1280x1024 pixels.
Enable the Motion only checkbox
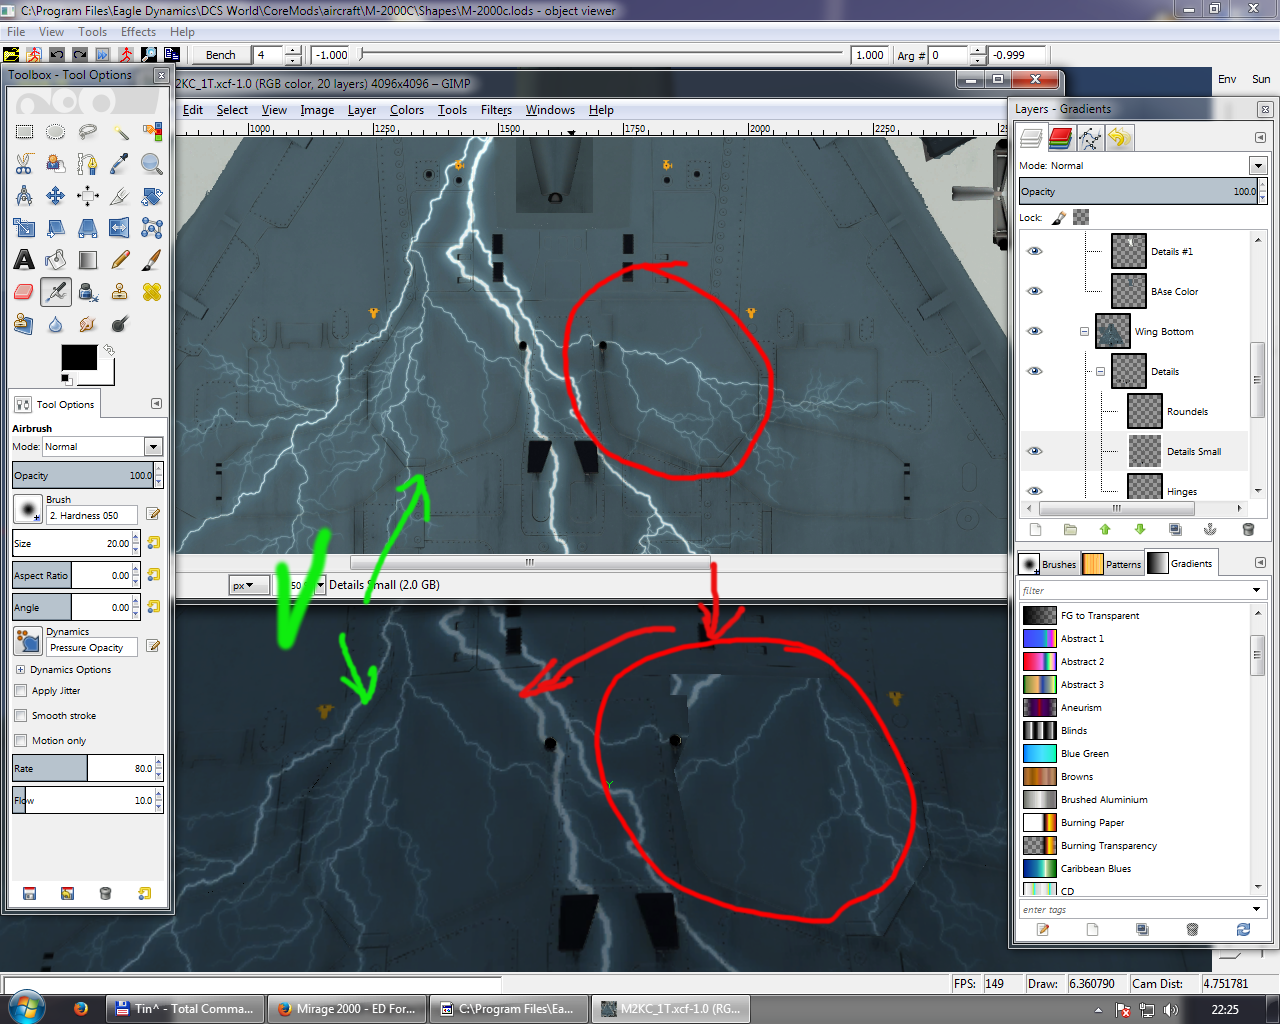(21, 740)
